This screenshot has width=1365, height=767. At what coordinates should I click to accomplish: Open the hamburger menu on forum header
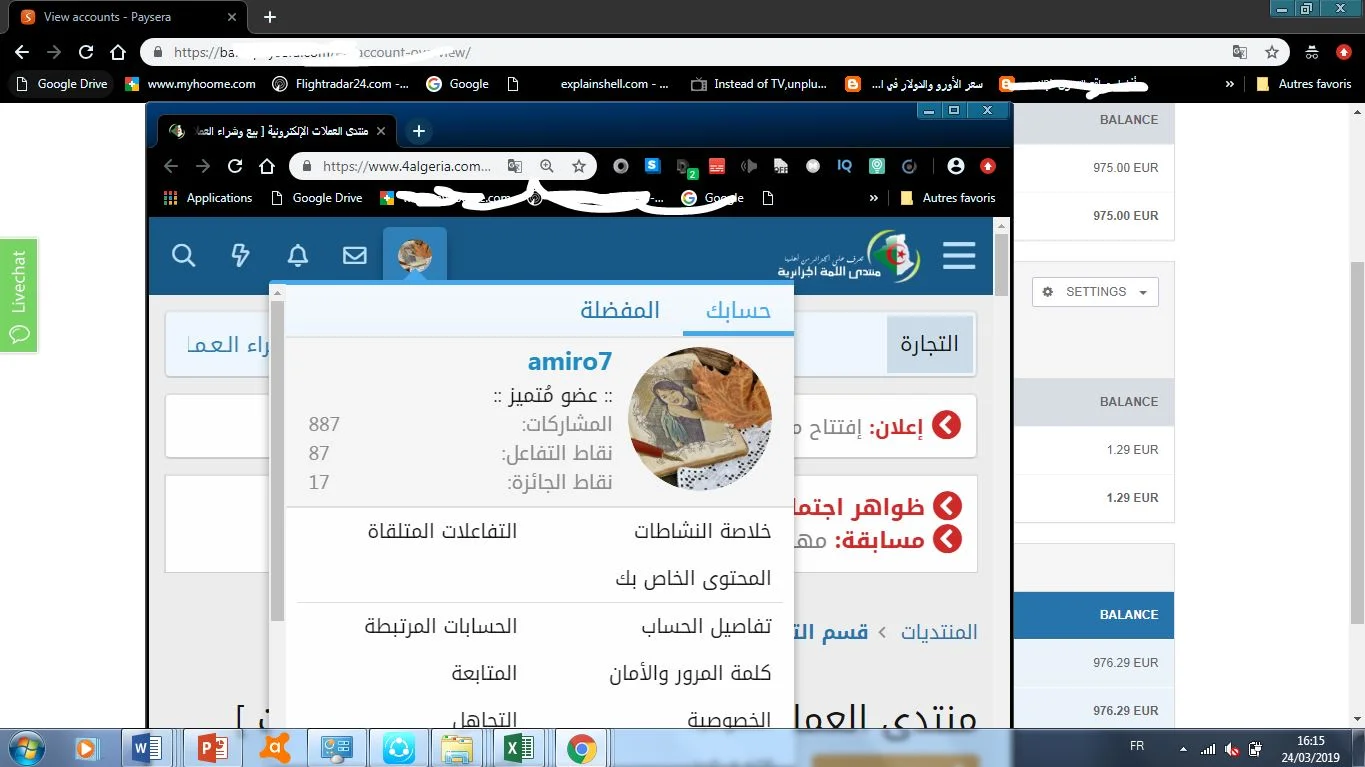tap(958, 256)
